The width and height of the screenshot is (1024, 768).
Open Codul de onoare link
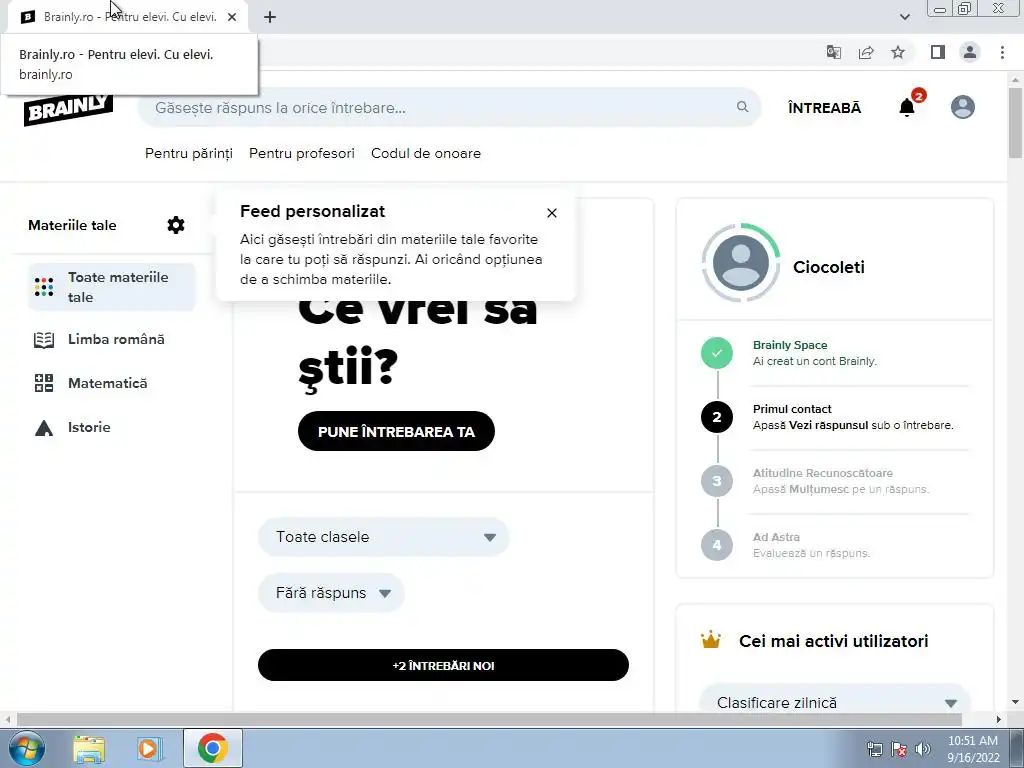pyautogui.click(x=426, y=153)
